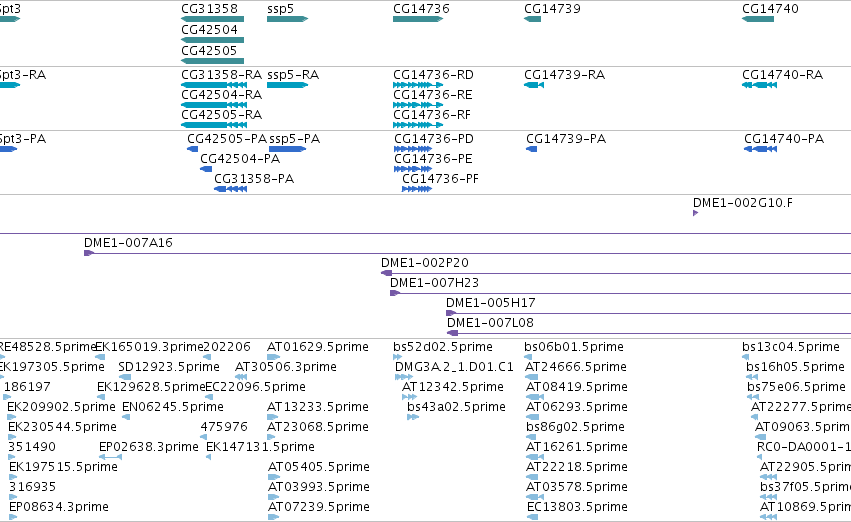The image size is (851, 522).
Task: Select protein CG14736-PF label
Action: (x=441, y=179)
